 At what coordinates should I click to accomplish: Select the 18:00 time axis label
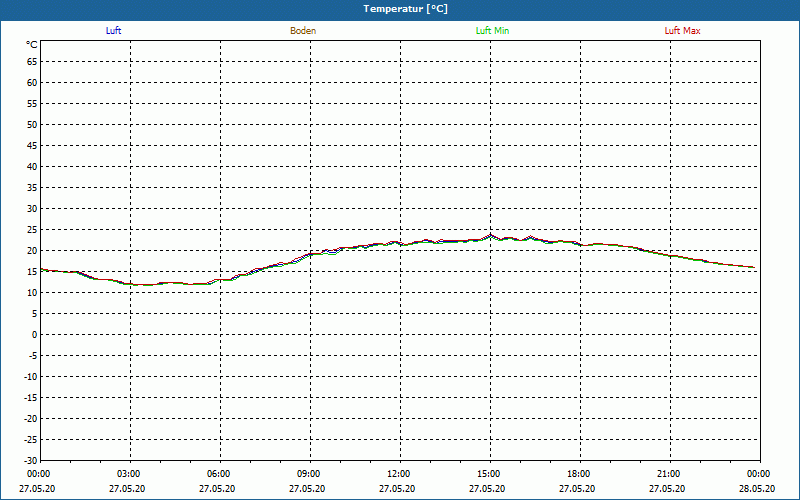click(x=578, y=474)
